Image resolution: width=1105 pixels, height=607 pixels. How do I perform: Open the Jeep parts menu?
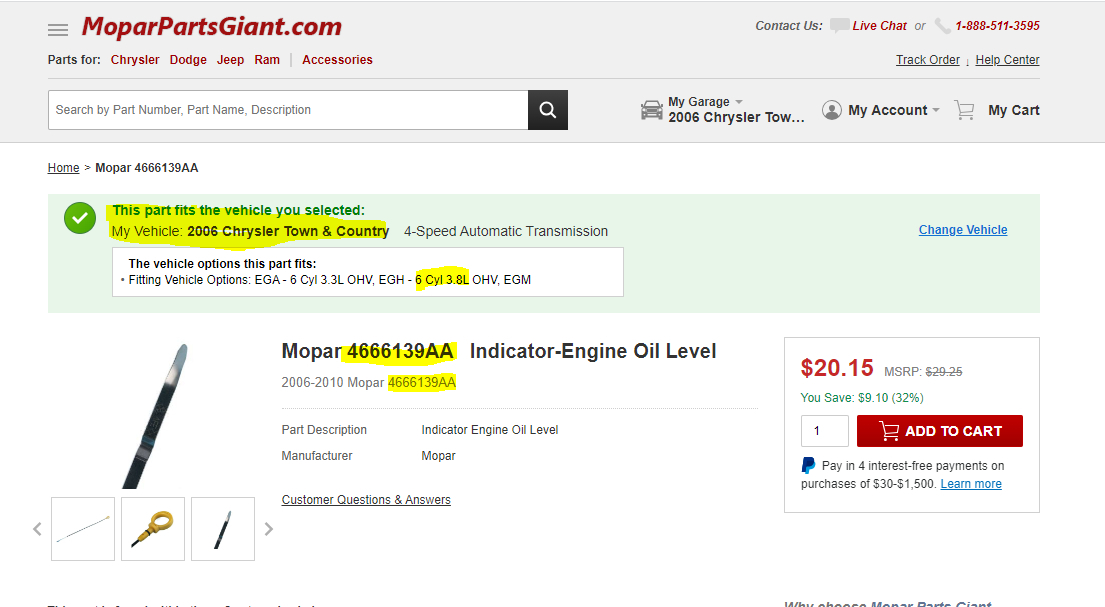(231, 60)
